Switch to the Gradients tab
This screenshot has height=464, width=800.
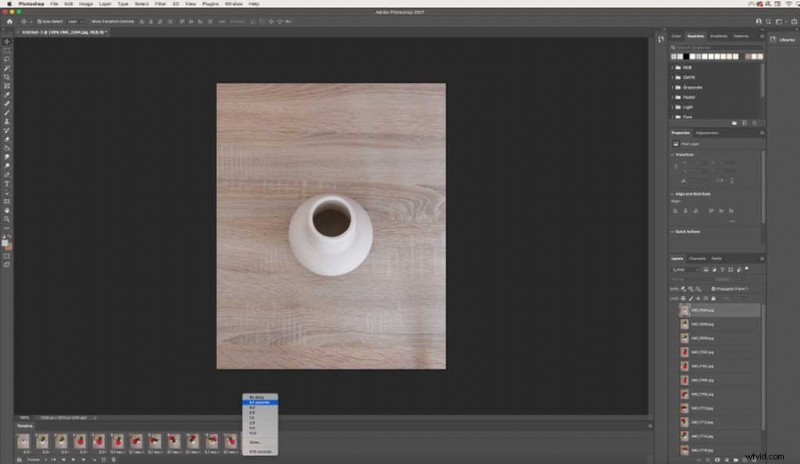click(718, 36)
